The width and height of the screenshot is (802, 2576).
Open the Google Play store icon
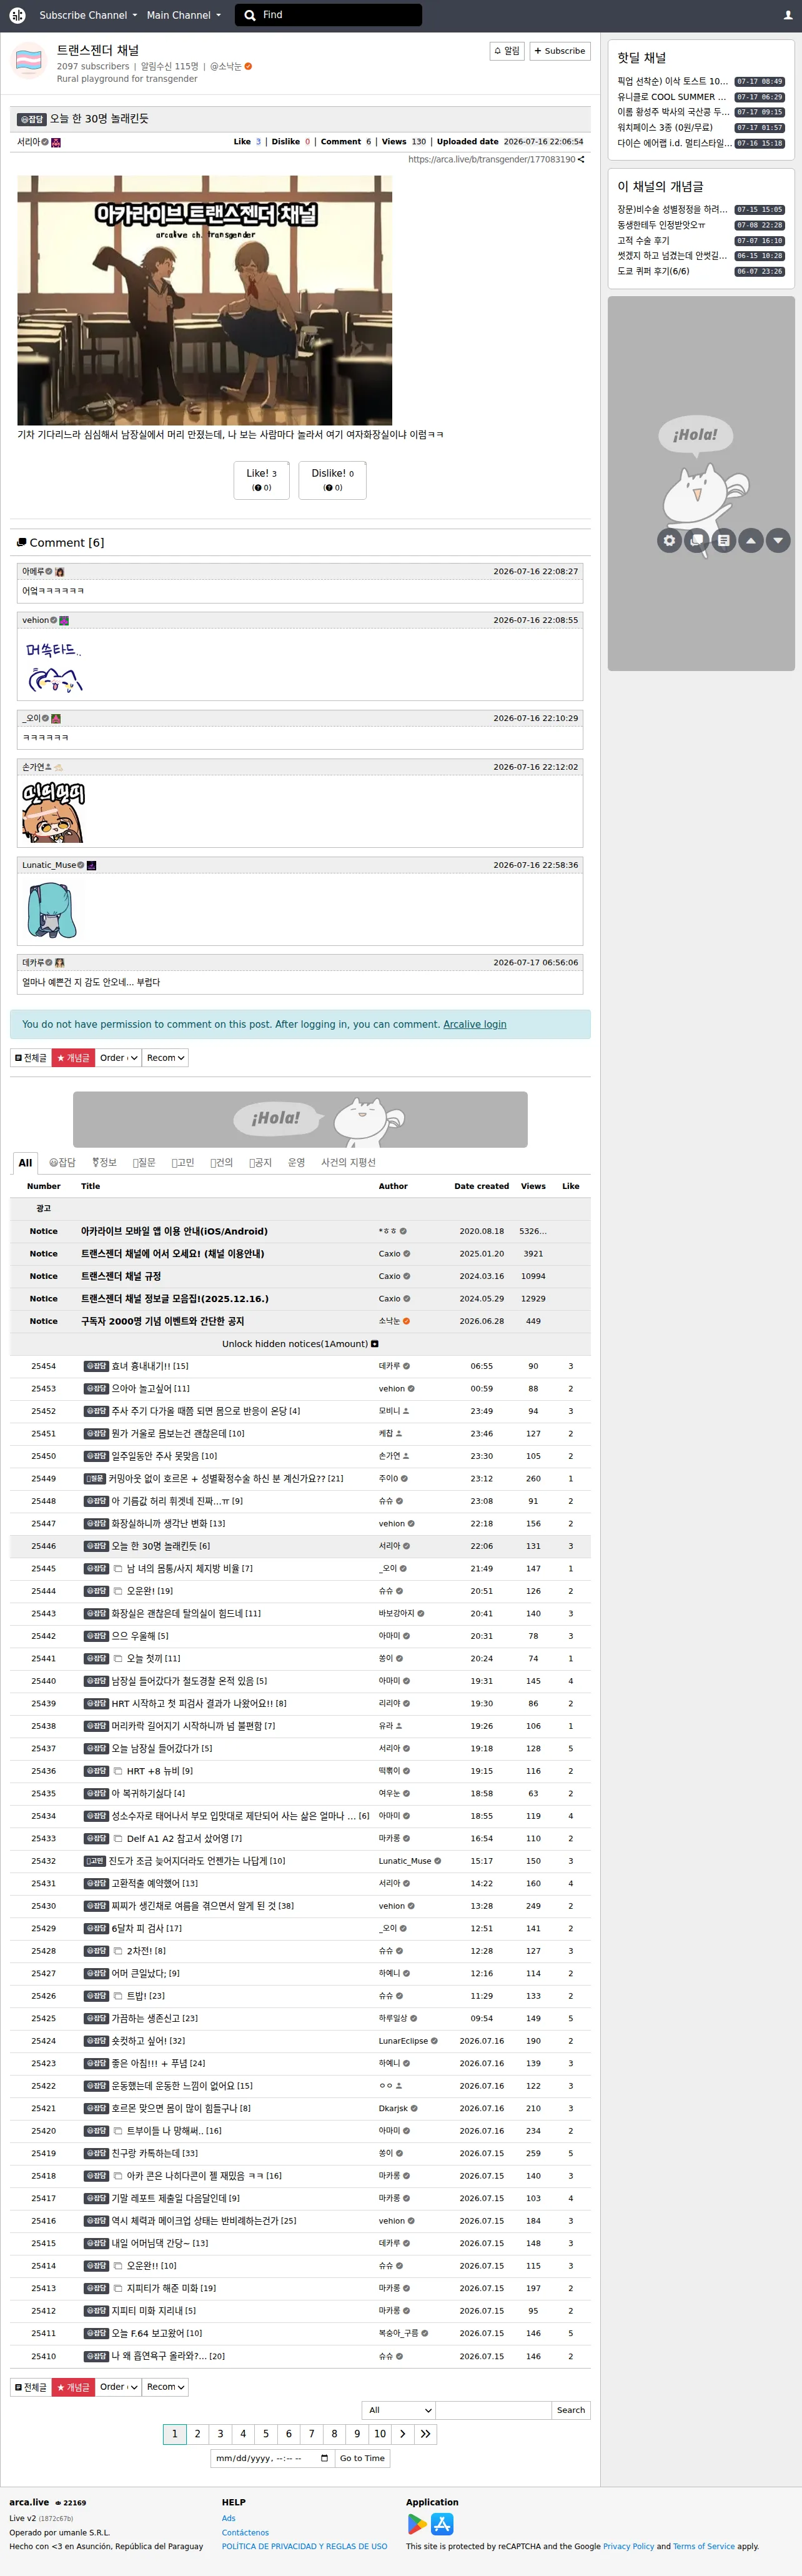417,2524
